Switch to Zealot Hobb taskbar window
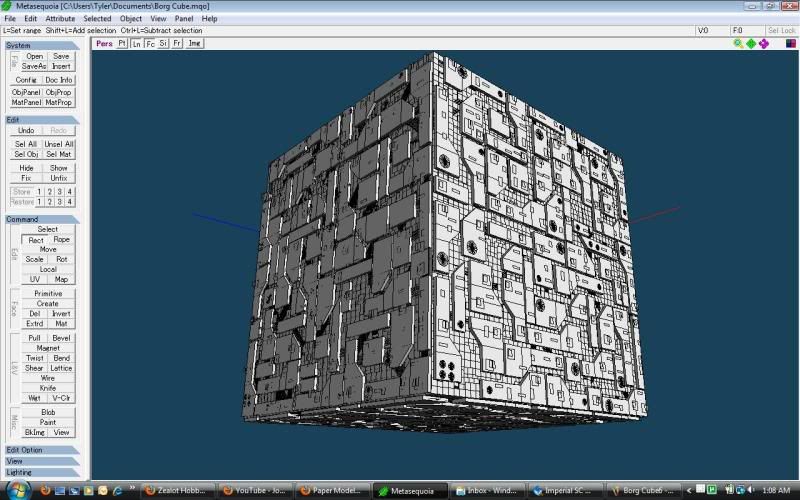This screenshot has width=800, height=500. [x=178, y=490]
